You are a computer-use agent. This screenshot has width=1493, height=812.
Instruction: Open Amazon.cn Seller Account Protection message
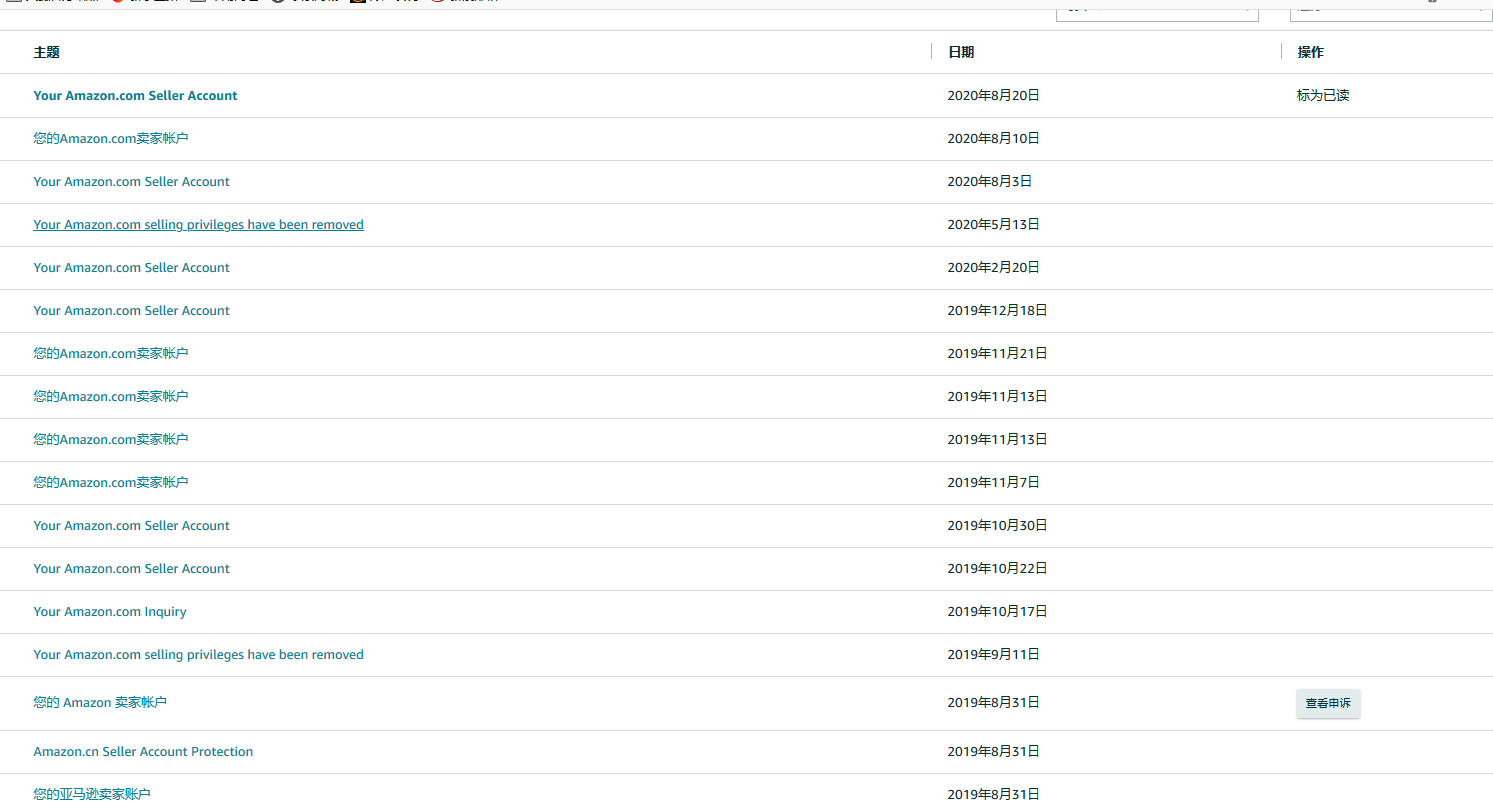tap(143, 752)
